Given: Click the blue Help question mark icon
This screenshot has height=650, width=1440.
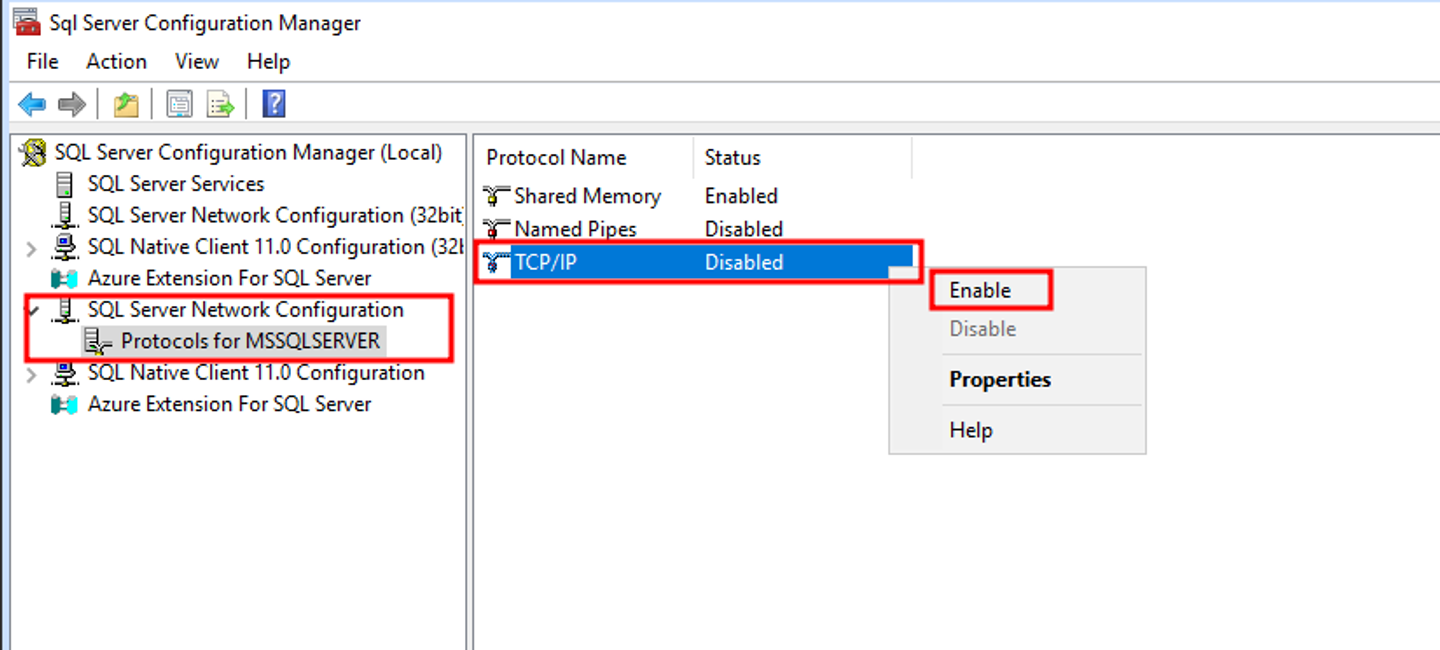Looking at the screenshot, I should tap(274, 104).
